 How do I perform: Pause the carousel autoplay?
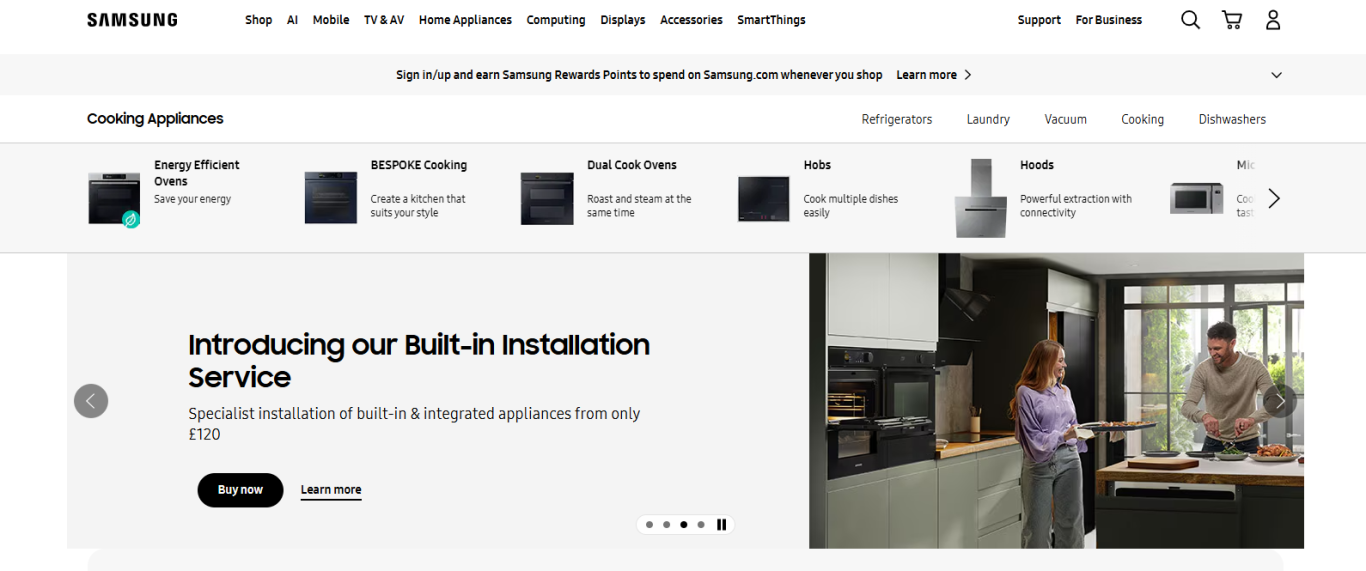pyautogui.click(x=721, y=525)
